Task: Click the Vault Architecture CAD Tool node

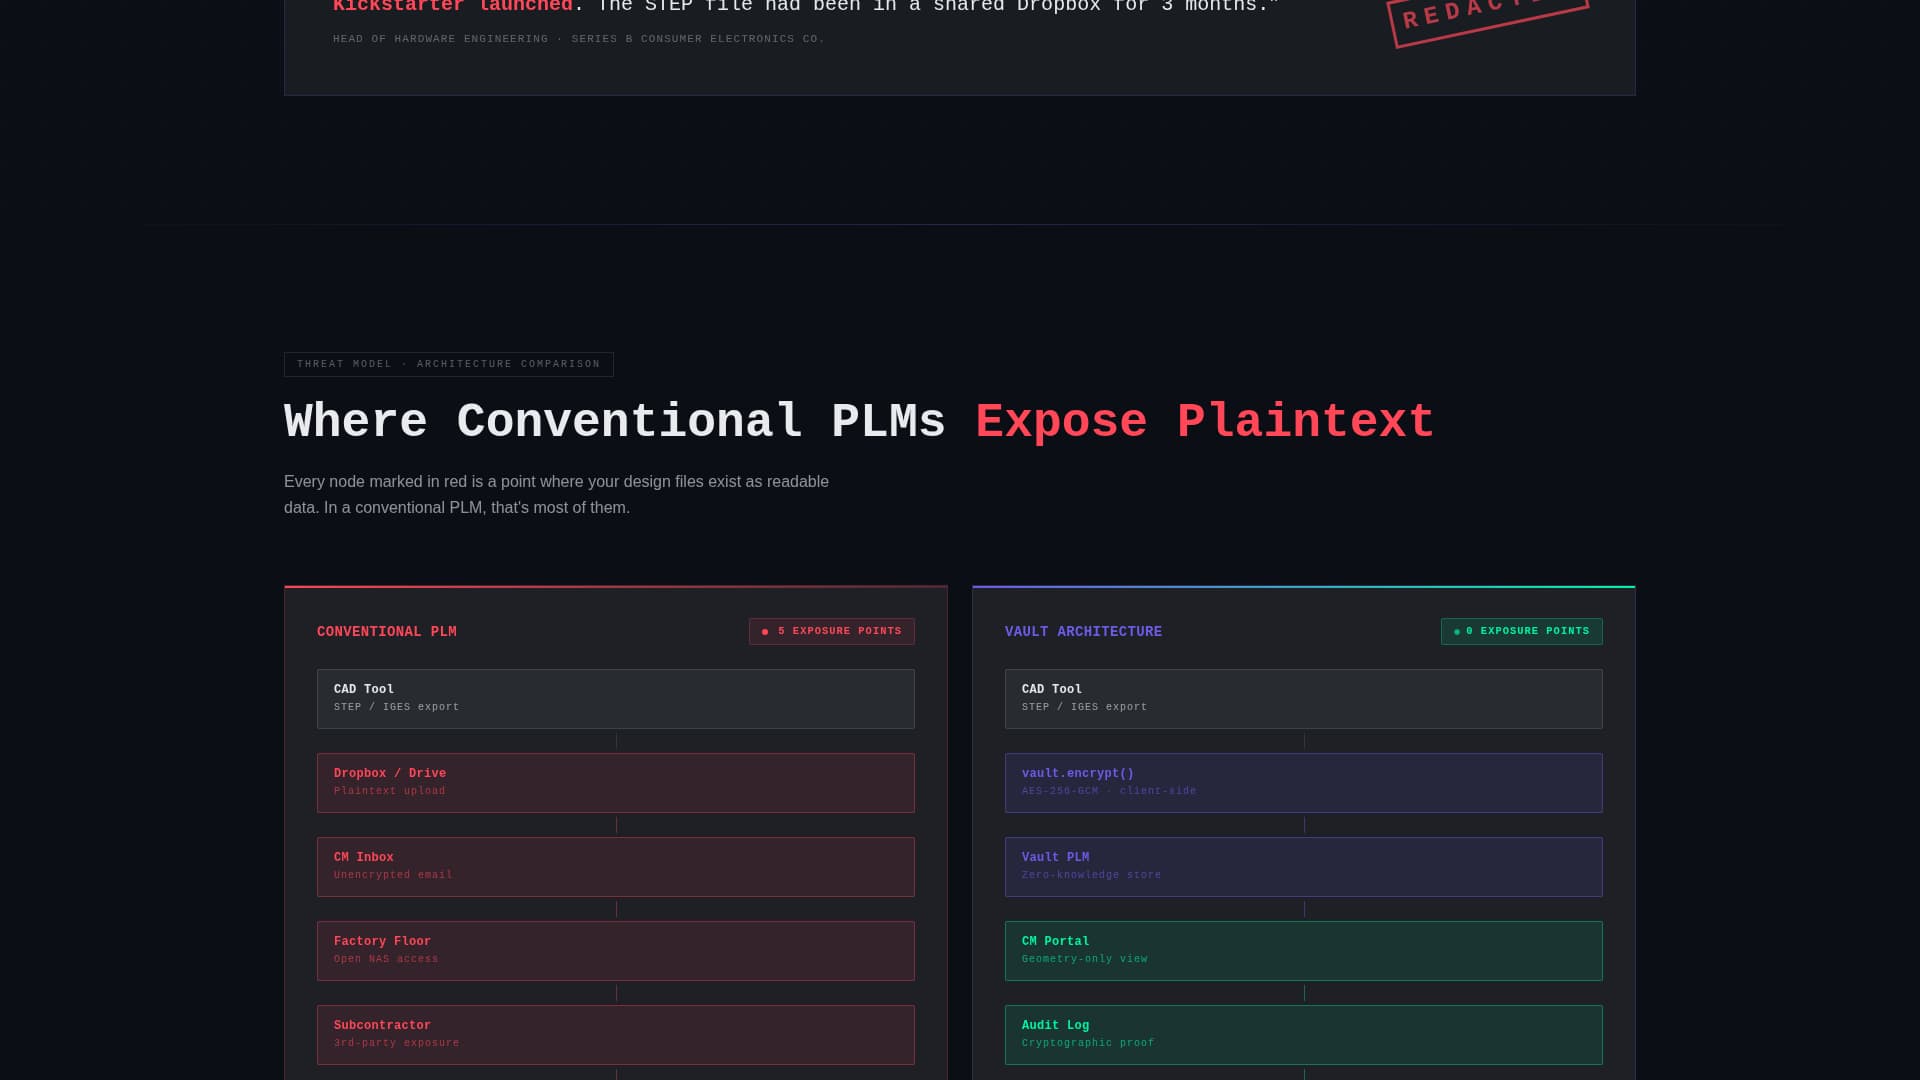Action: 1304,699
